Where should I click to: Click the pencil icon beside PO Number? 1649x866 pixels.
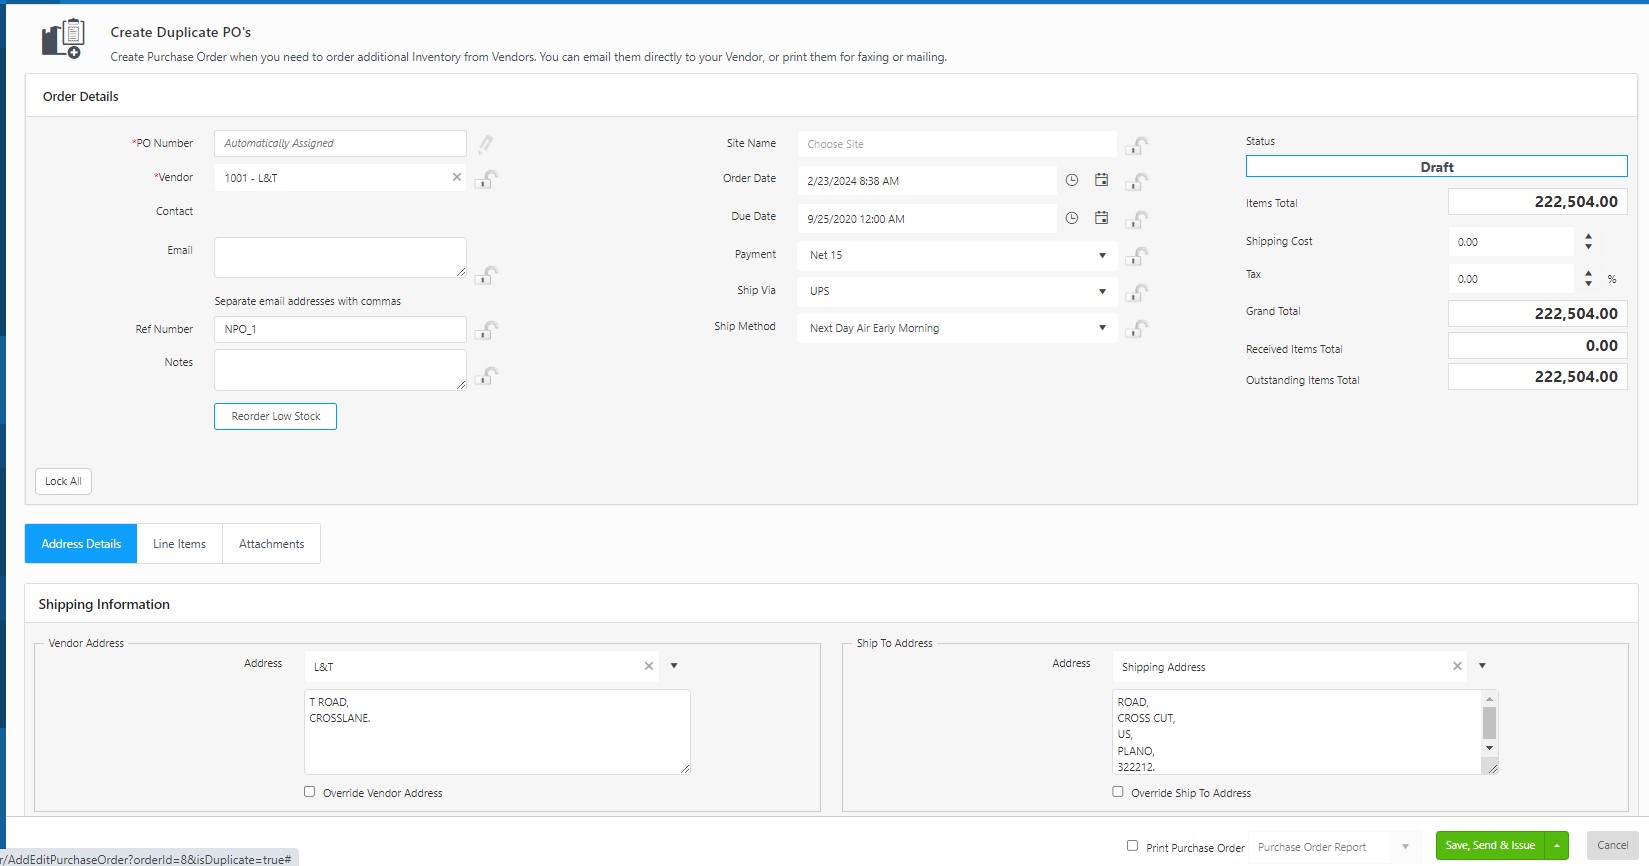point(486,145)
